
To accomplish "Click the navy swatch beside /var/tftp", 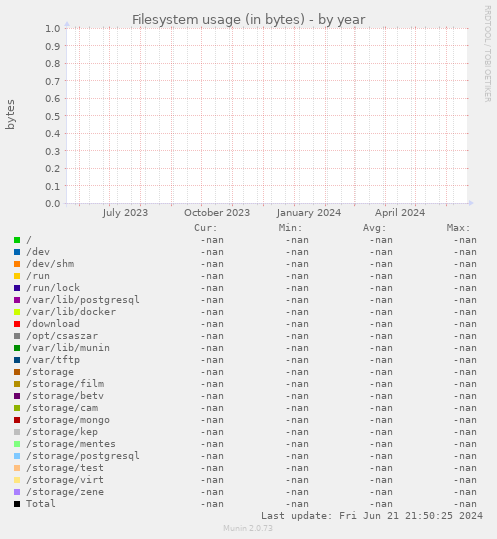I will pyautogui.click(x=17, y=360).
